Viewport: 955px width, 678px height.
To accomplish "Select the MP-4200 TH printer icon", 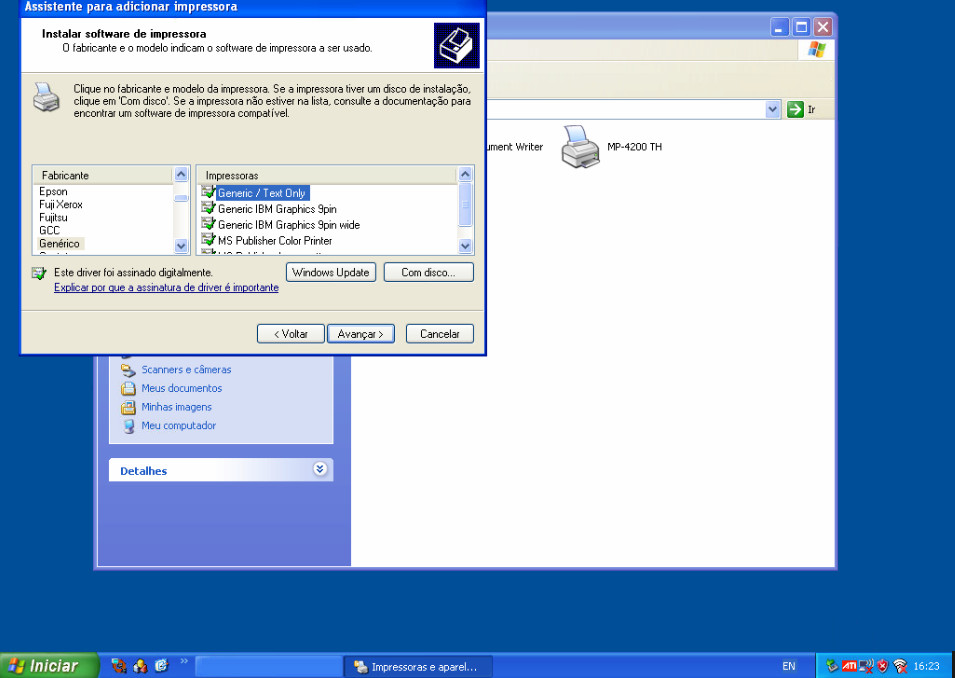I will 580,146.
